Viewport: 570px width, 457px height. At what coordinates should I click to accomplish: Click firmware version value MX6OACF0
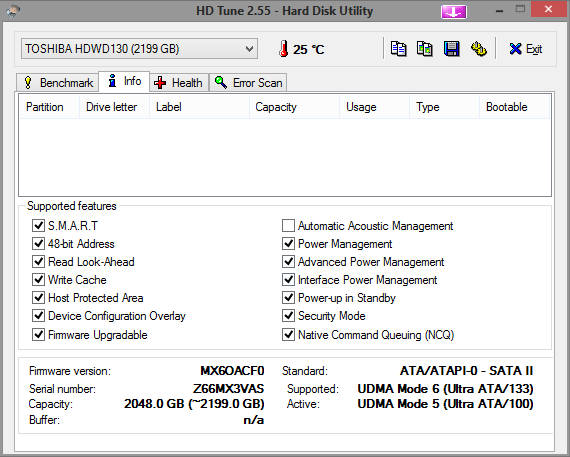[x=232, y=371]
